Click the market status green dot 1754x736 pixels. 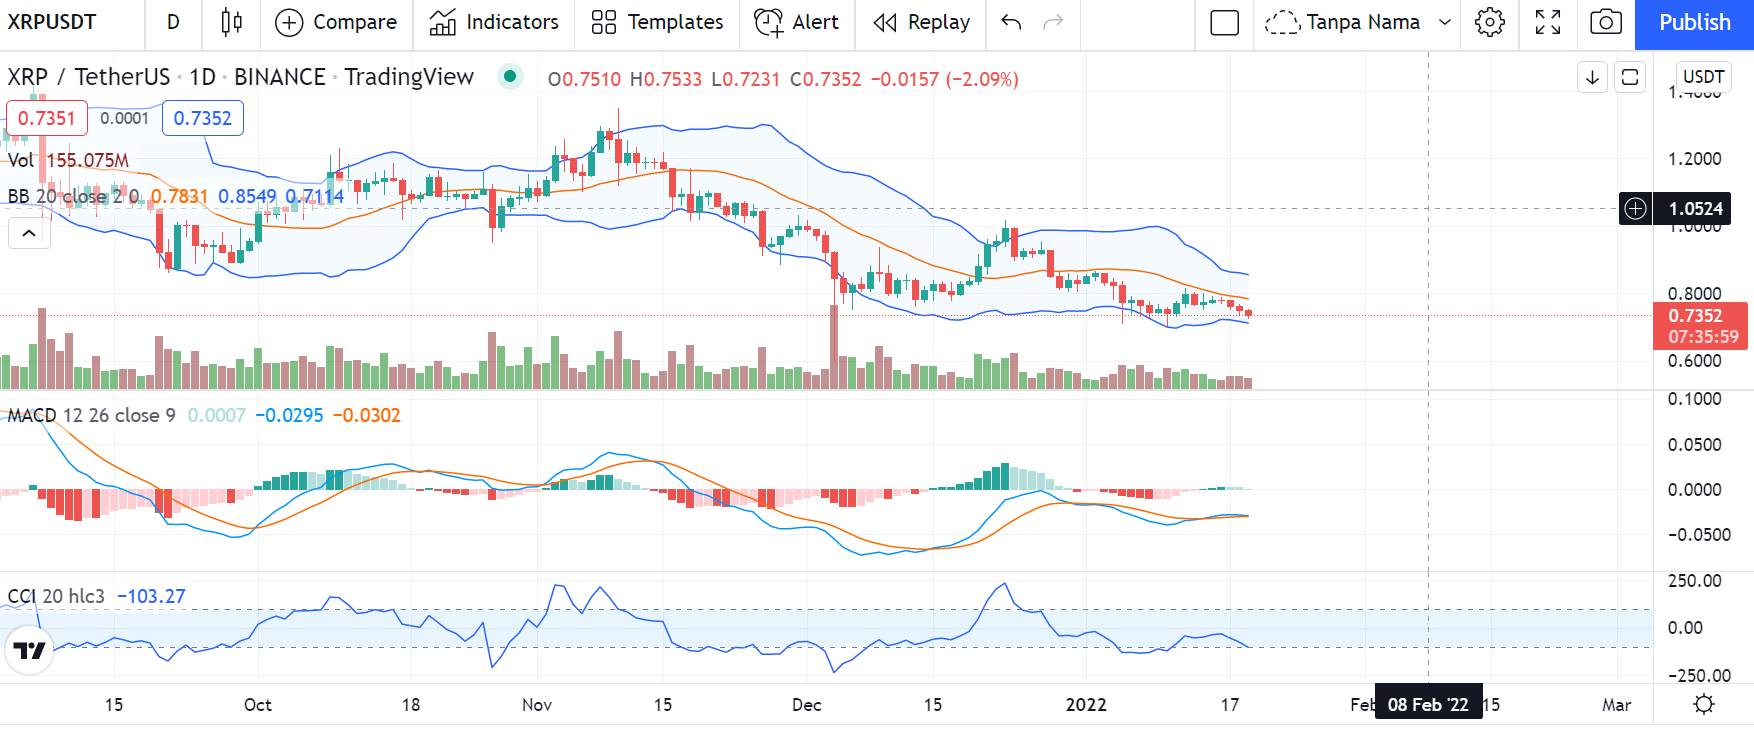click(511, 76)
